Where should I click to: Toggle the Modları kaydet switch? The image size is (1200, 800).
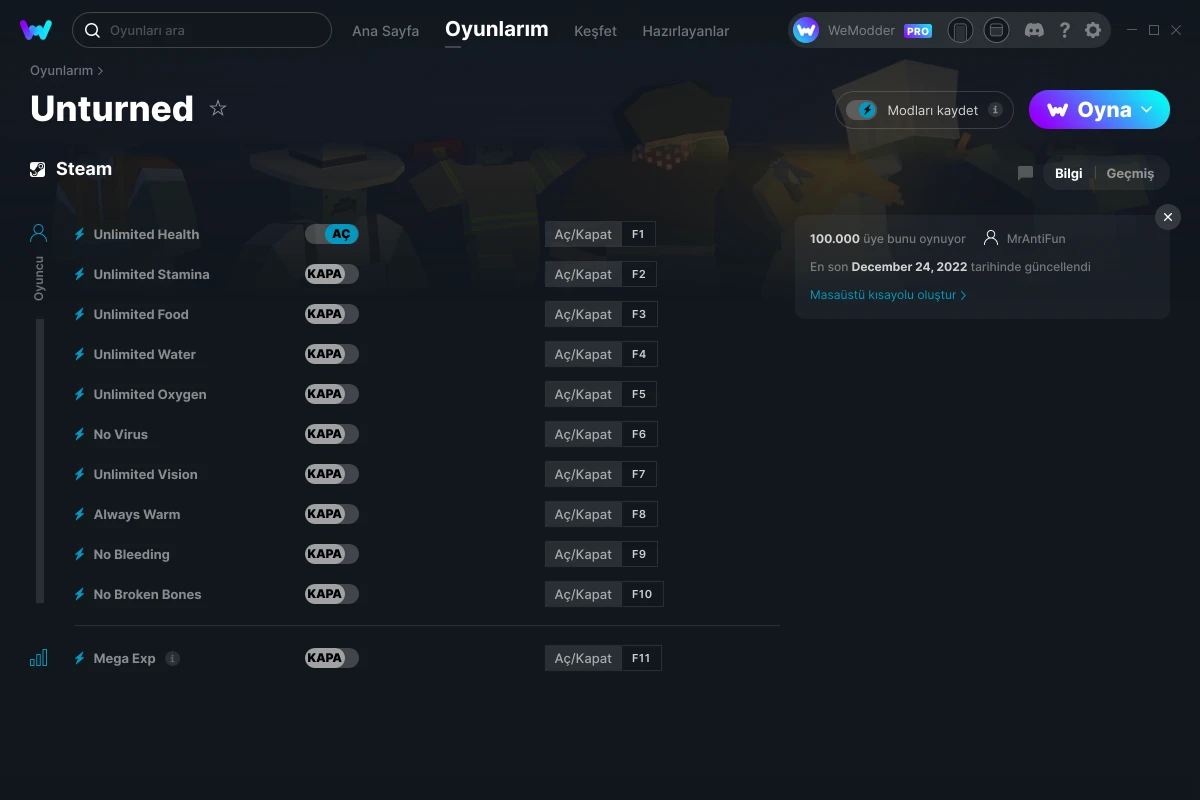click(x=861, y=110)
